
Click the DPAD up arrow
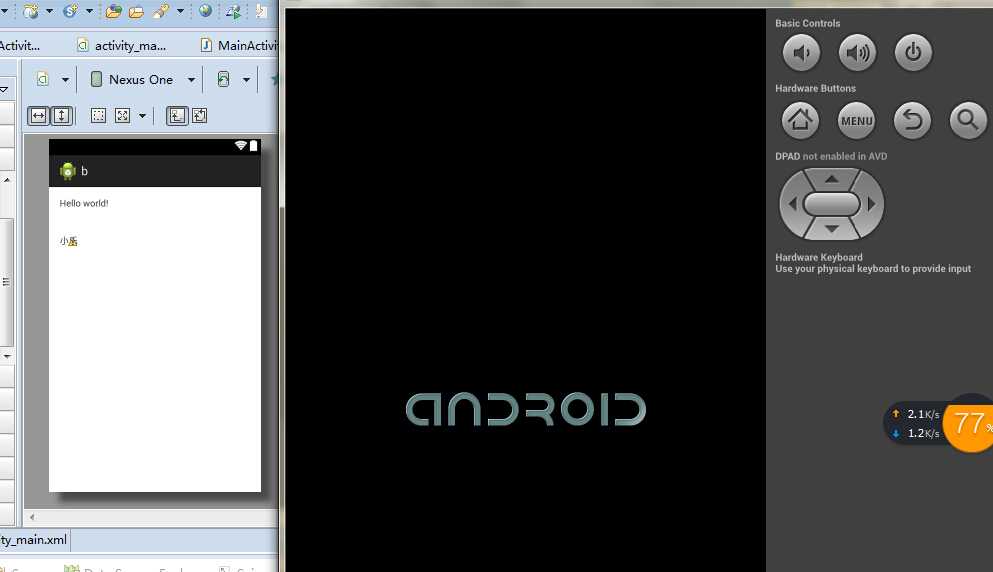tap(832, 179)
